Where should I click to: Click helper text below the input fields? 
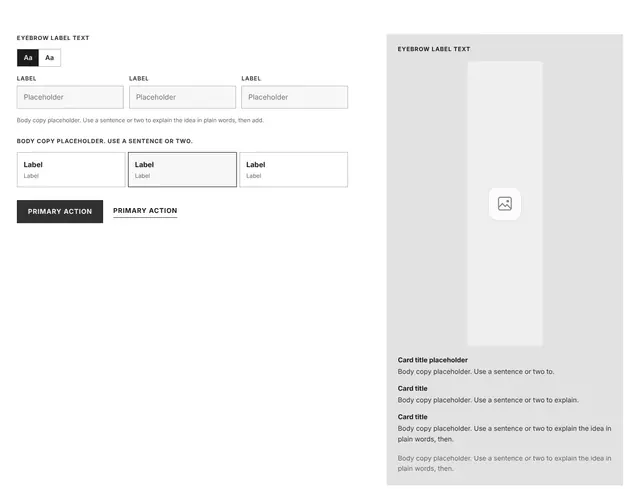(x=140, y=120)
